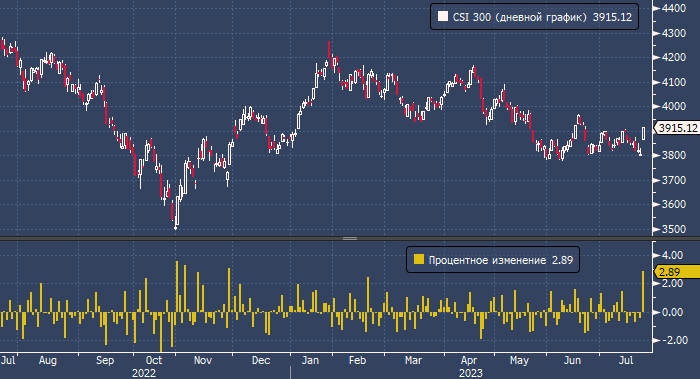Click the 3700 price axis label
Image resolution: width=700 pixels, height=379 pixels.
(674, 180)
